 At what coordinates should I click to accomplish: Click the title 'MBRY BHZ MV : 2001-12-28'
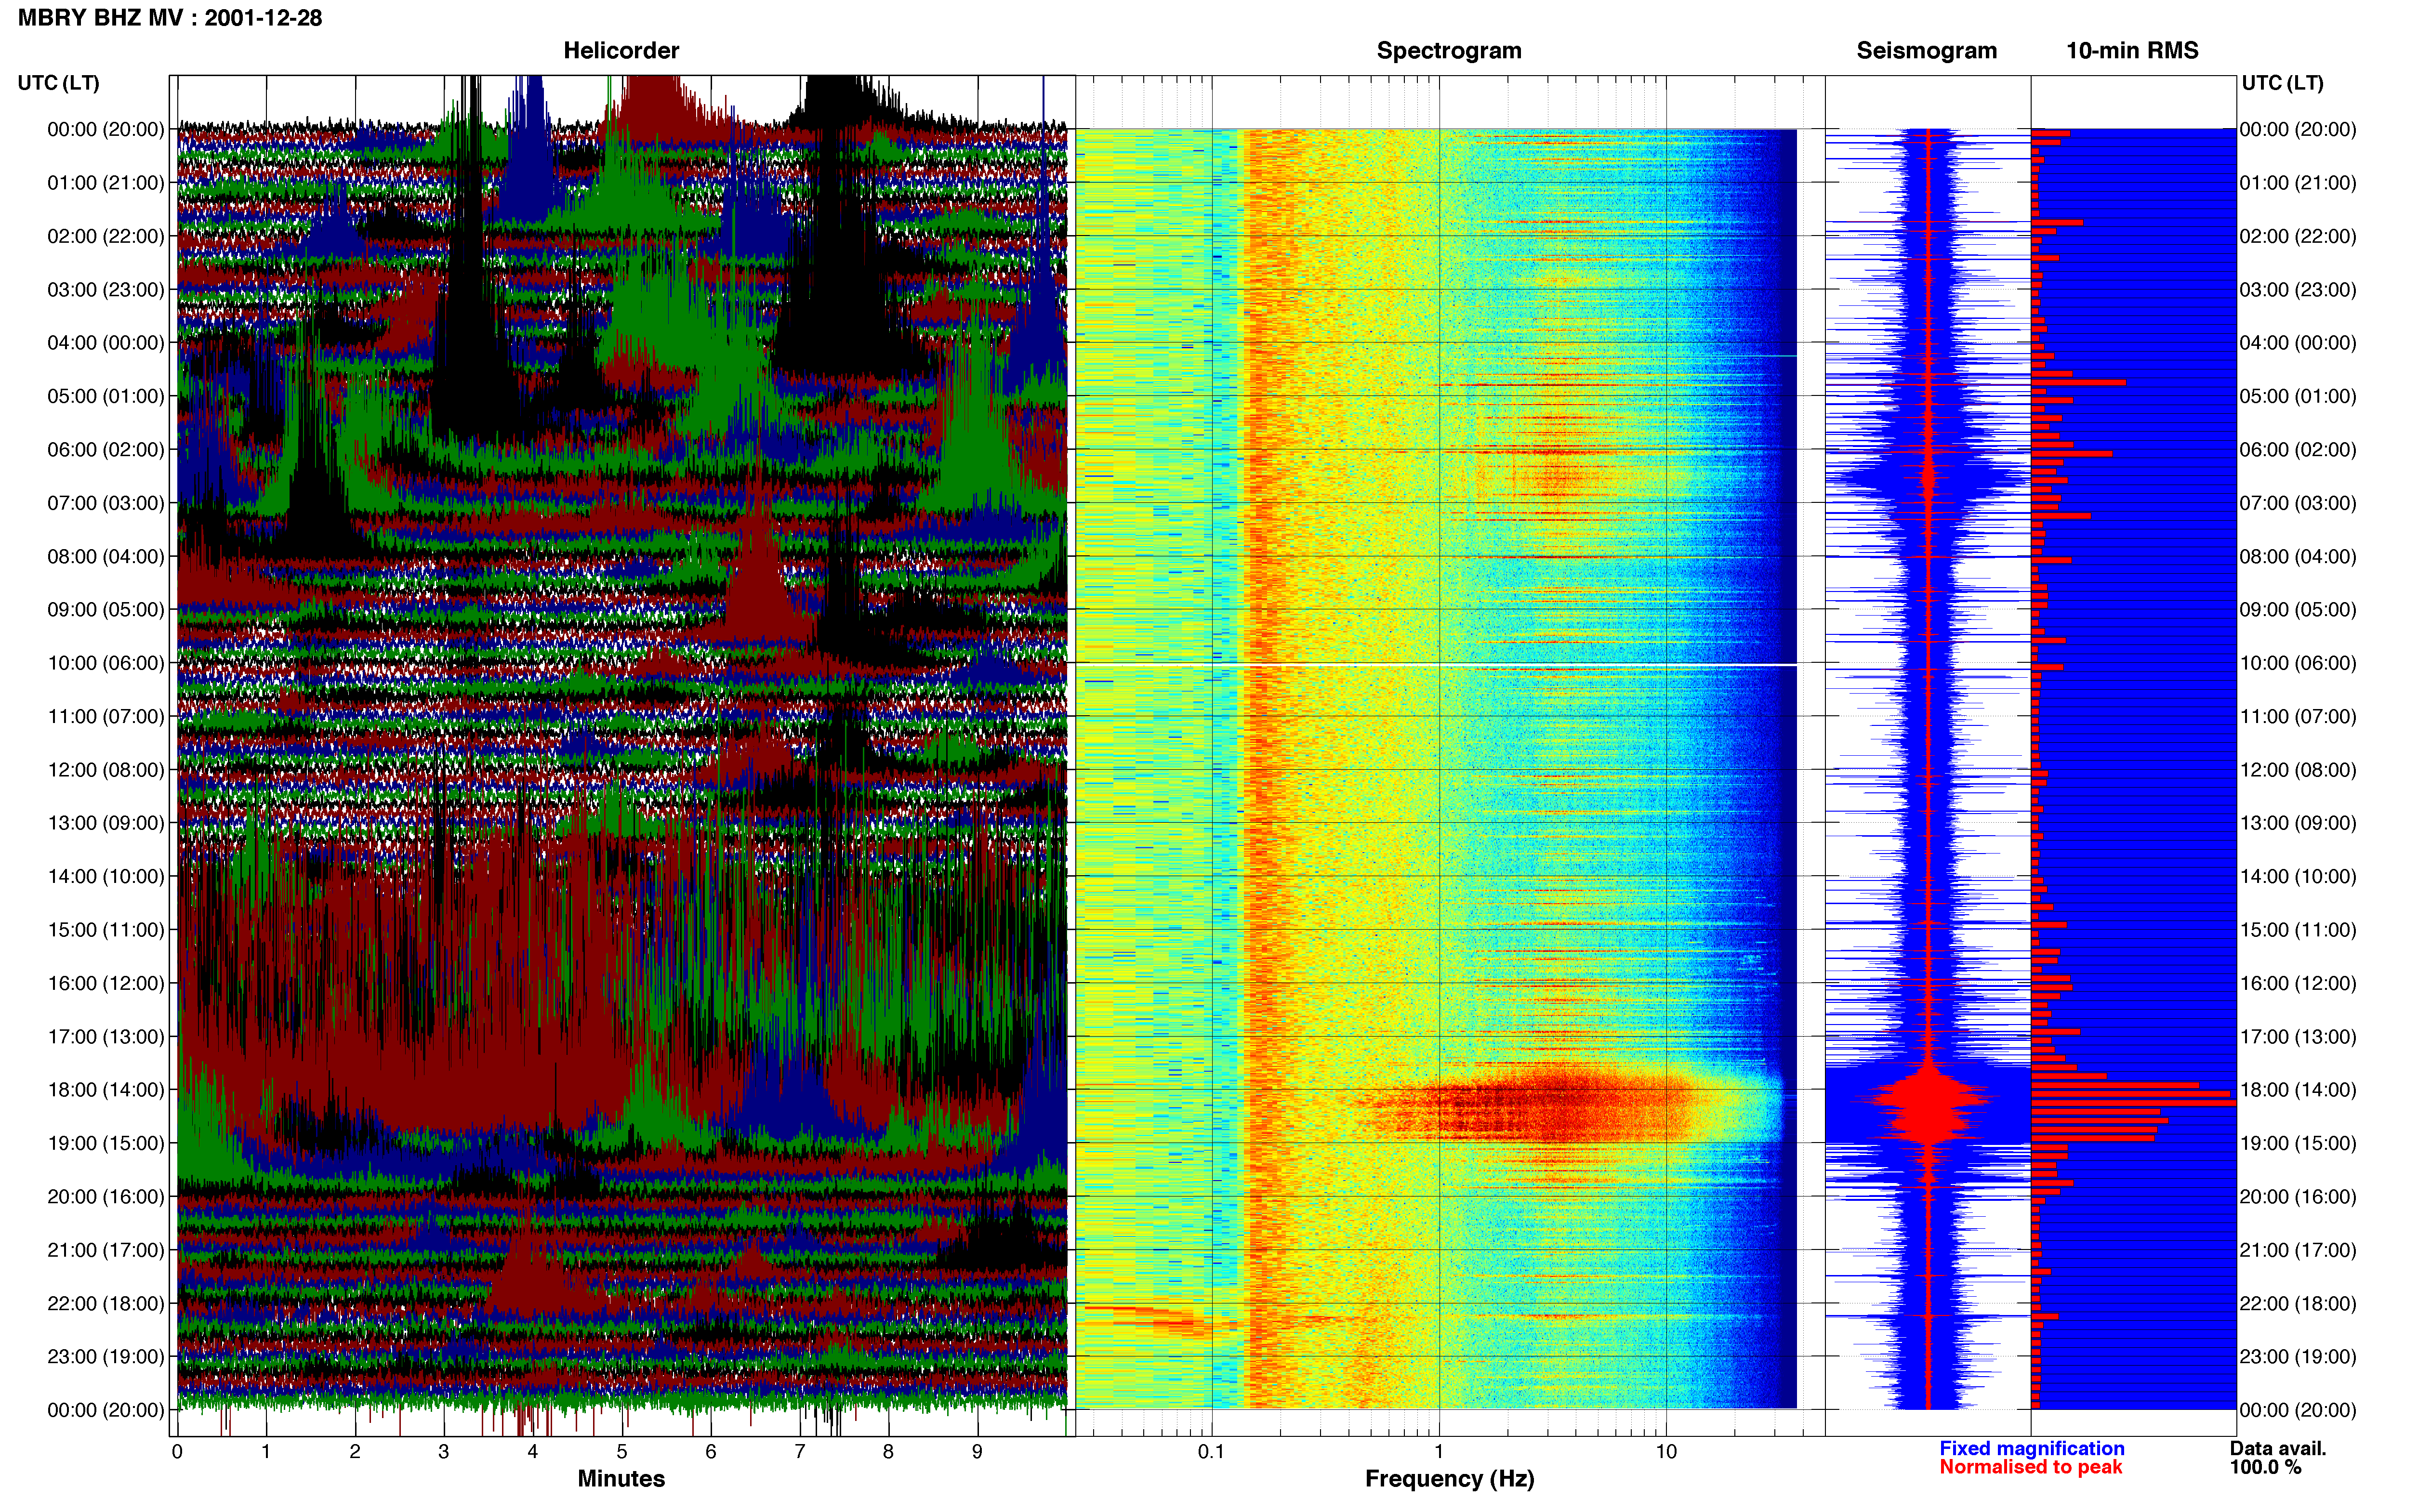170,18
